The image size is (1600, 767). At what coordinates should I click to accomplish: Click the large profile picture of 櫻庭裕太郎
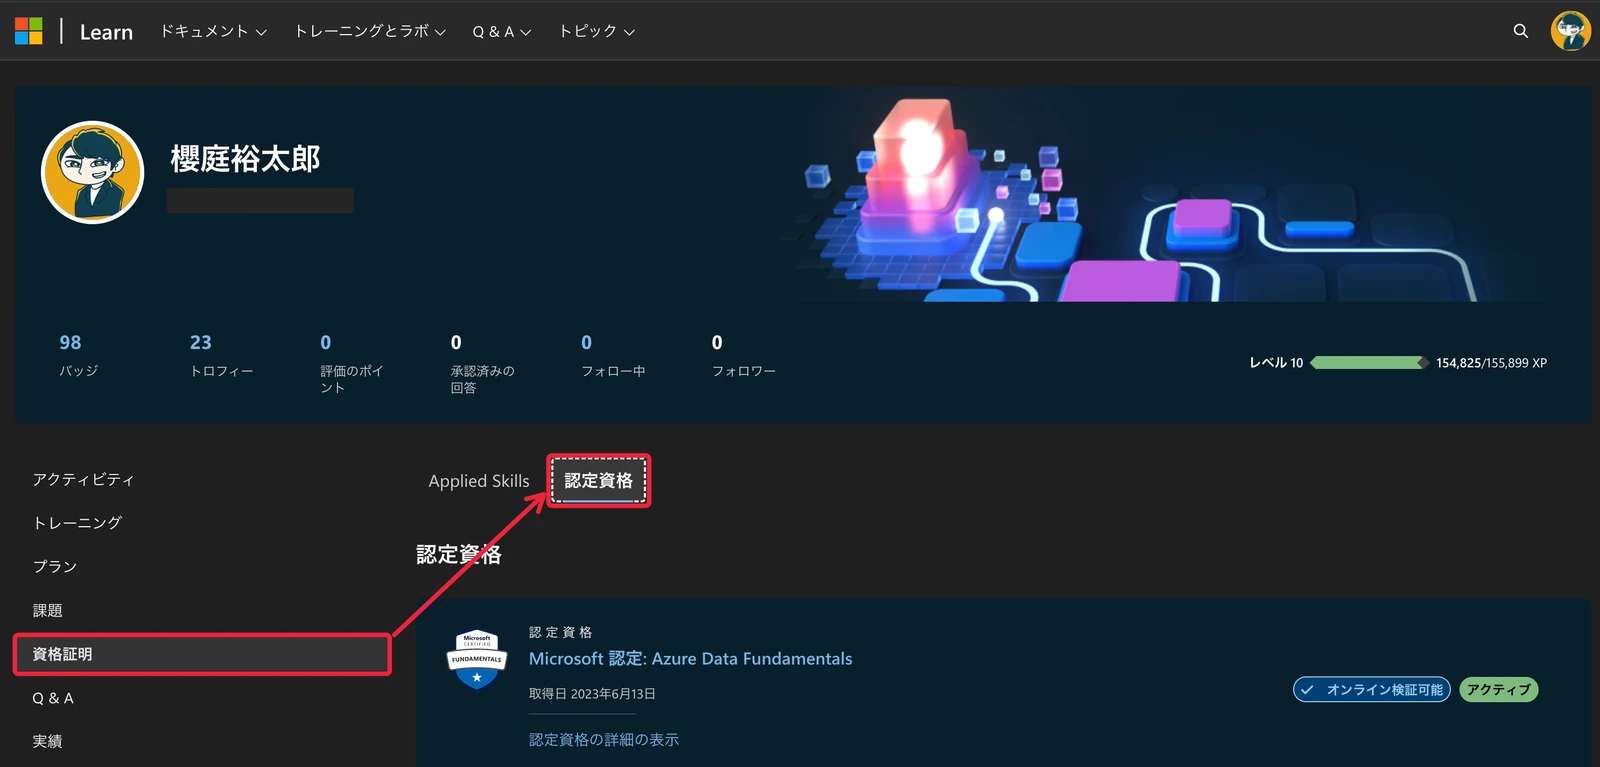pos(92,172)
